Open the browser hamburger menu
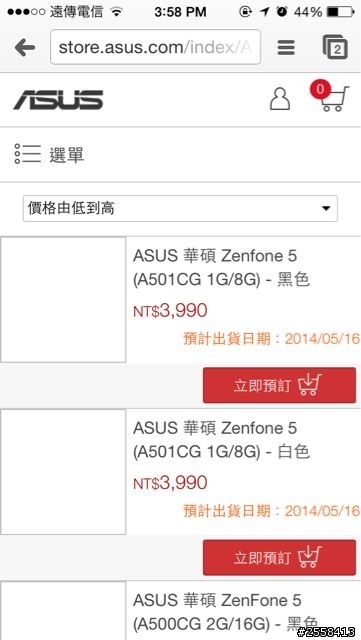361x640 pixels. coord(286,48)
